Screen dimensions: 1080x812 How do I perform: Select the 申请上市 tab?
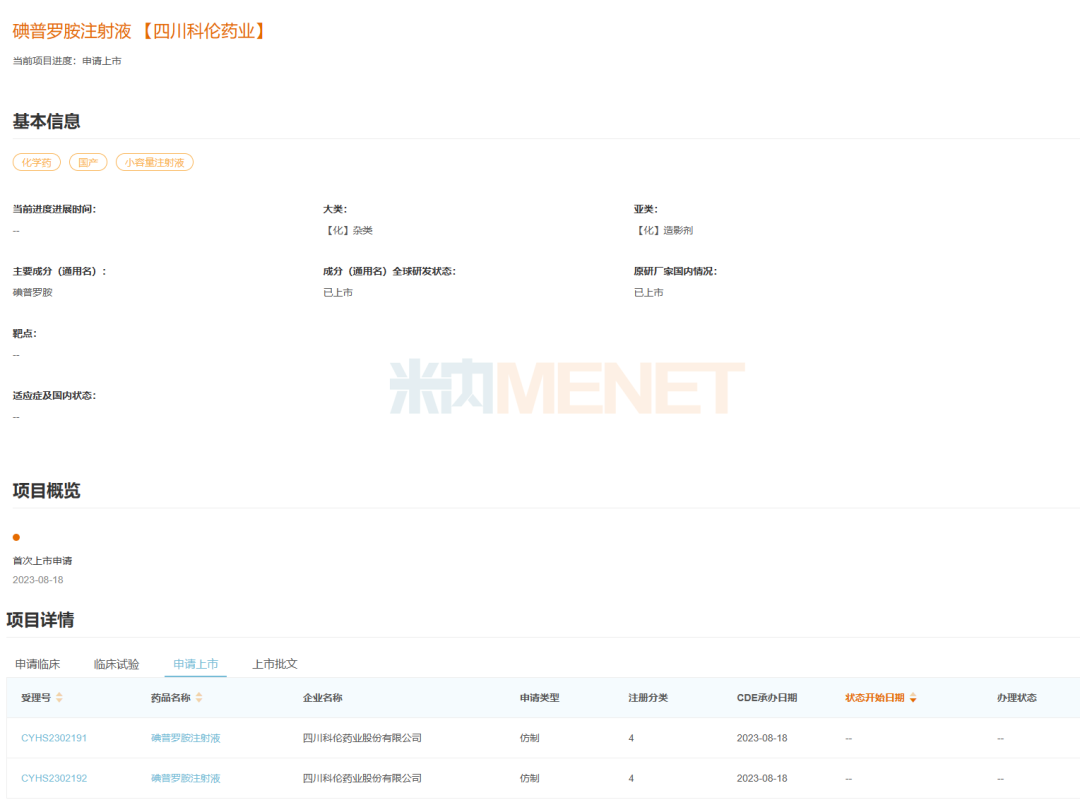click(x=196, y=664)
